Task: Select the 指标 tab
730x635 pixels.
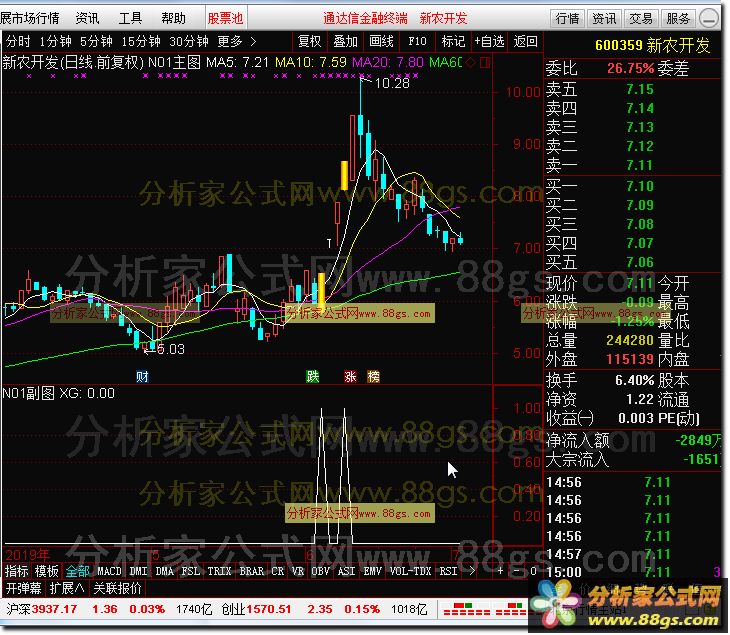Action: 17,570
